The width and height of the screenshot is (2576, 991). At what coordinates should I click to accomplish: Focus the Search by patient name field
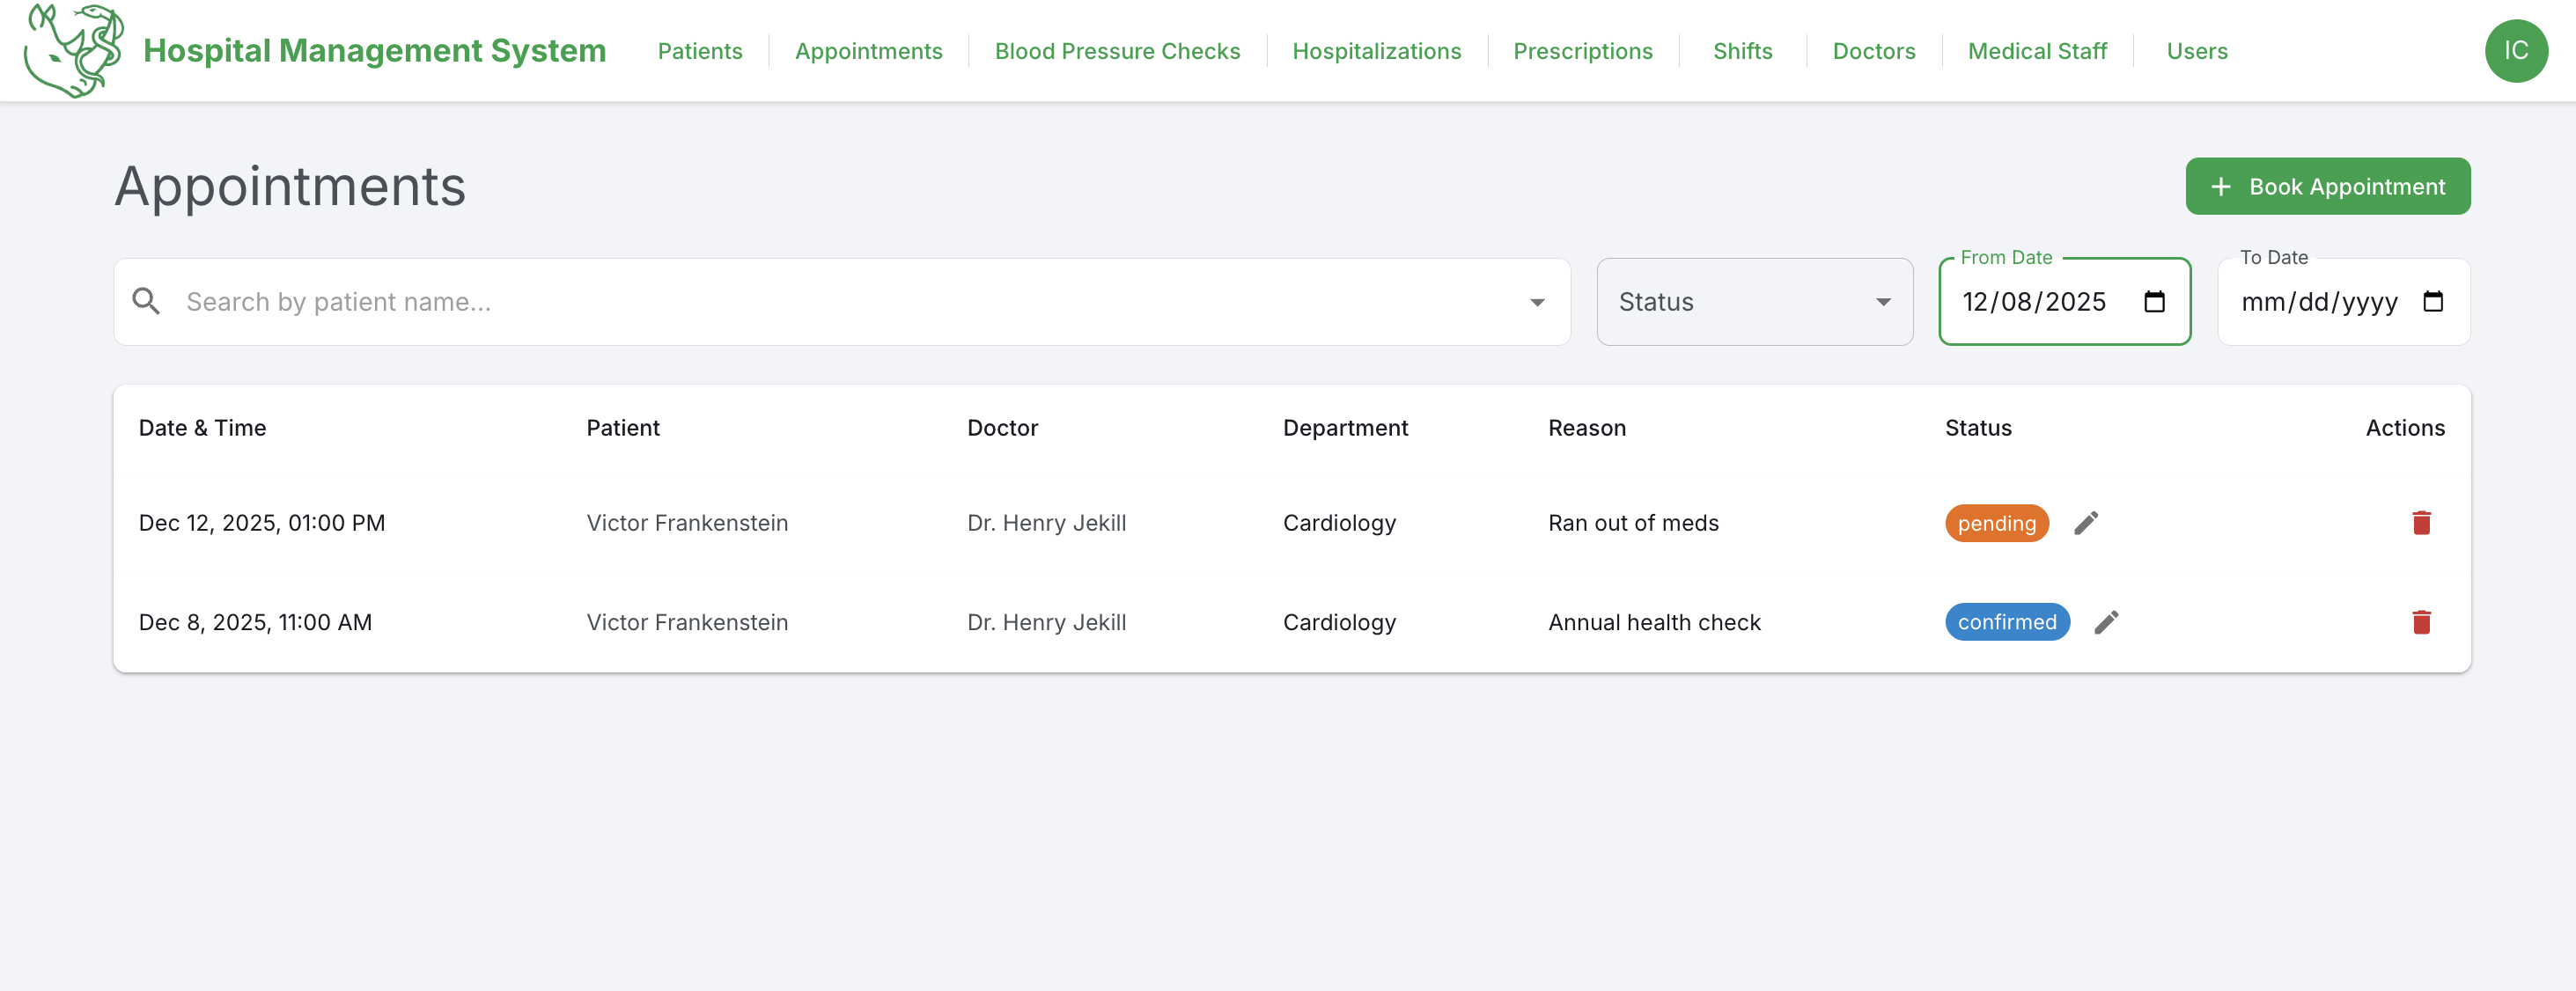840,302
